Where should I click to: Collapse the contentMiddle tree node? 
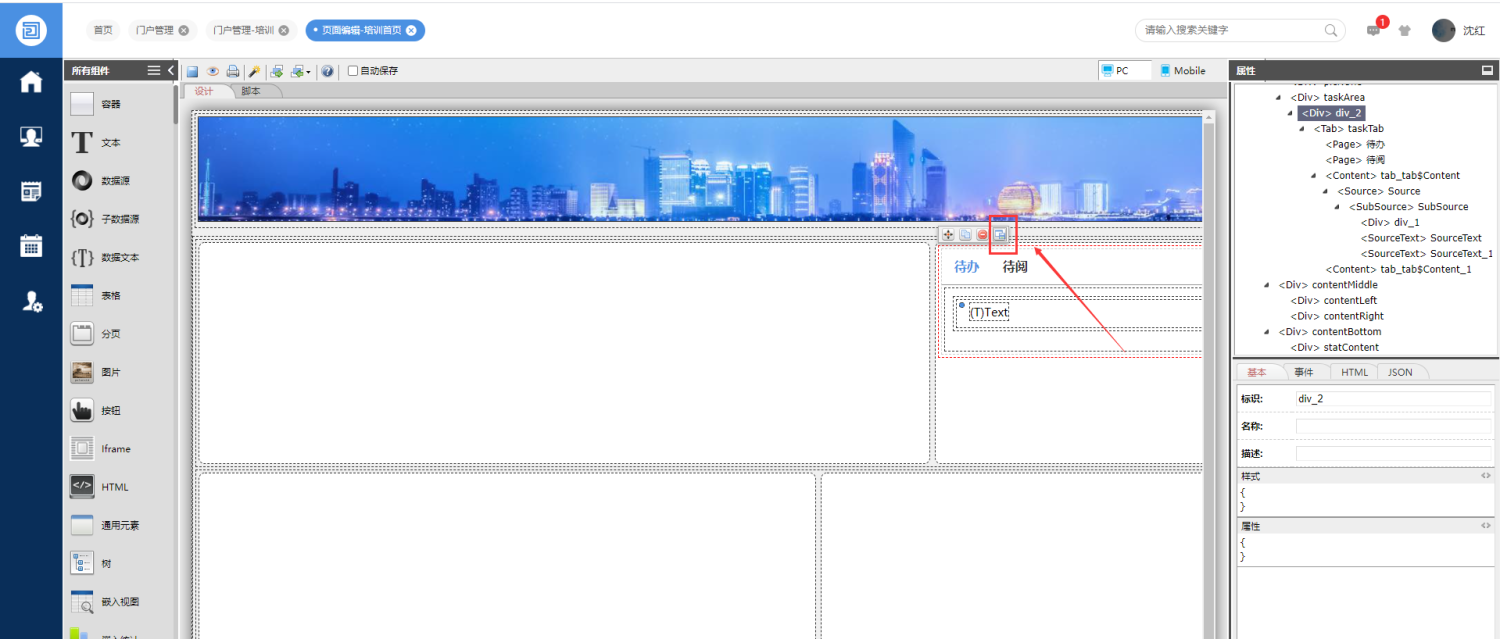1267,285
